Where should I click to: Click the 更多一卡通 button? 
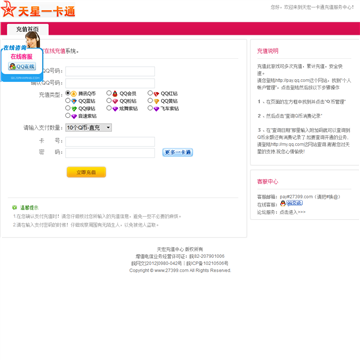[x=178, y=152]
